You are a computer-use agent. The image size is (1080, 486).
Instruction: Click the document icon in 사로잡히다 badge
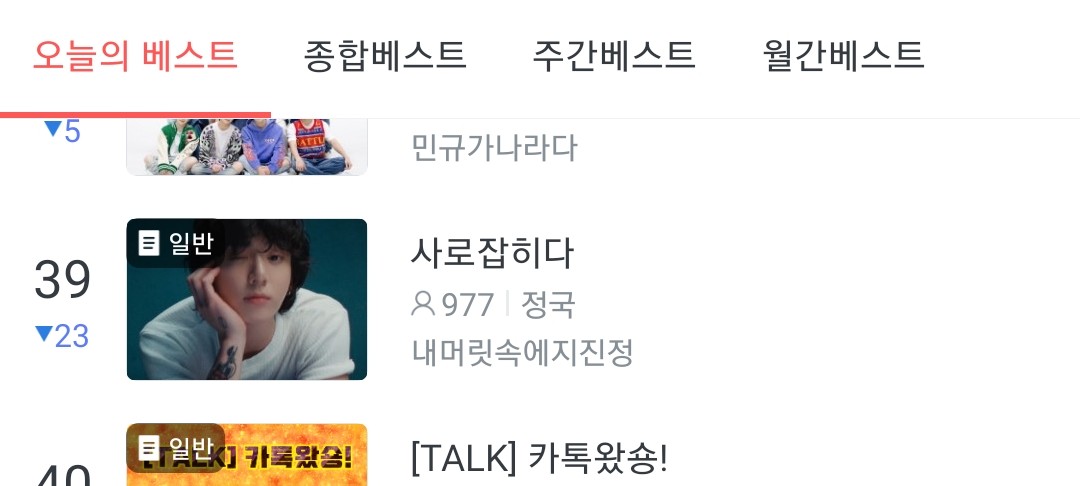click(x=149, y=243)
